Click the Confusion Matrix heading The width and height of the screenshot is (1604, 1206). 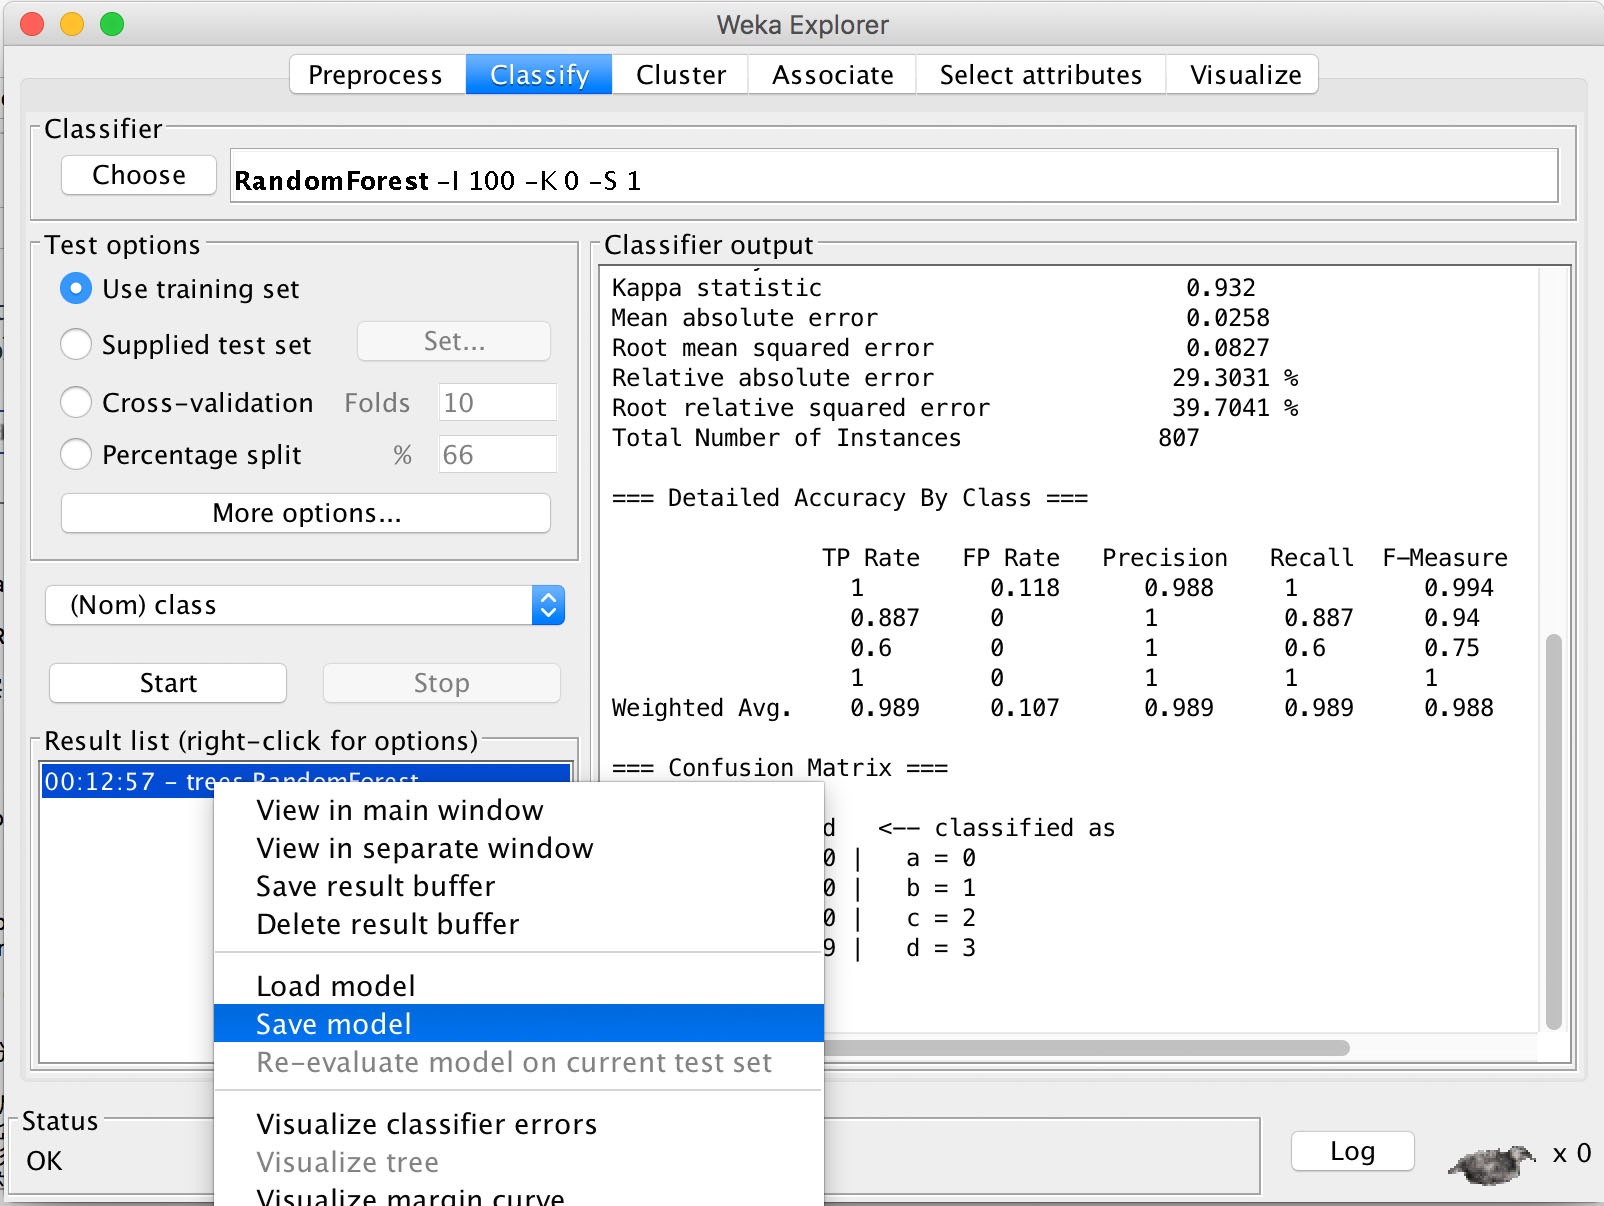point(780,768)
